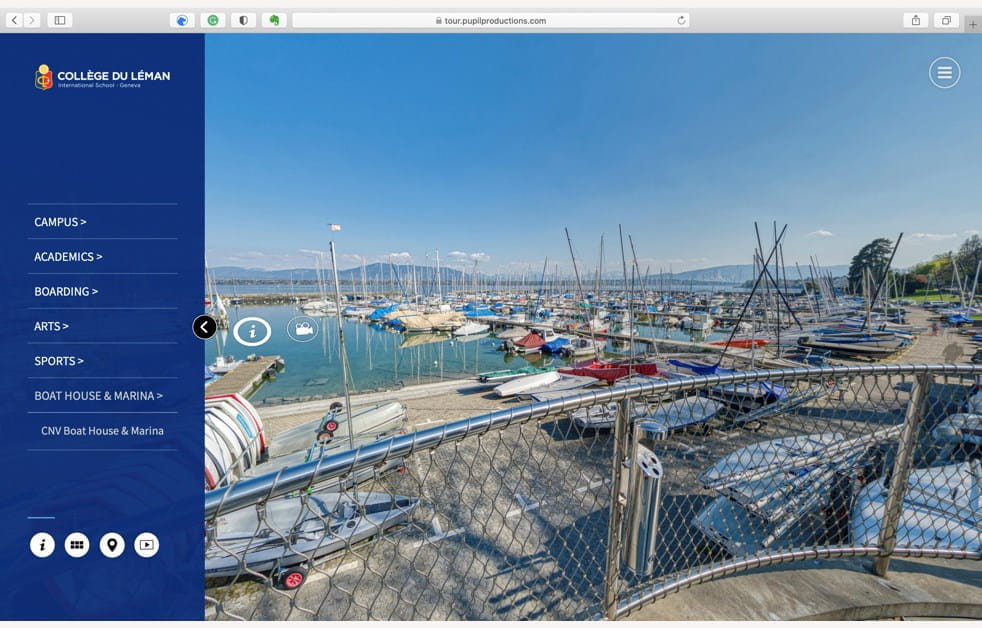Viewport: 982px width, 628px height.
Task: Open the info icon in the sidebar footer
Action: tap(42, 545)
